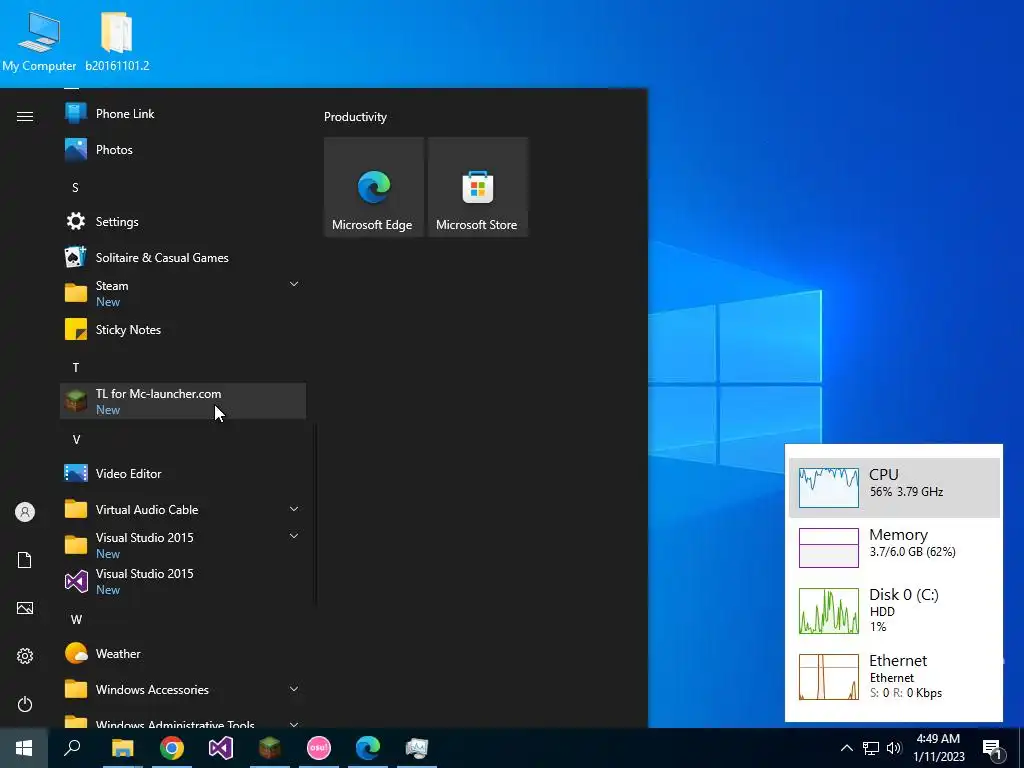1024x768 pixels.
Task: Select the Memory performance entry
Action: point(894,547)
